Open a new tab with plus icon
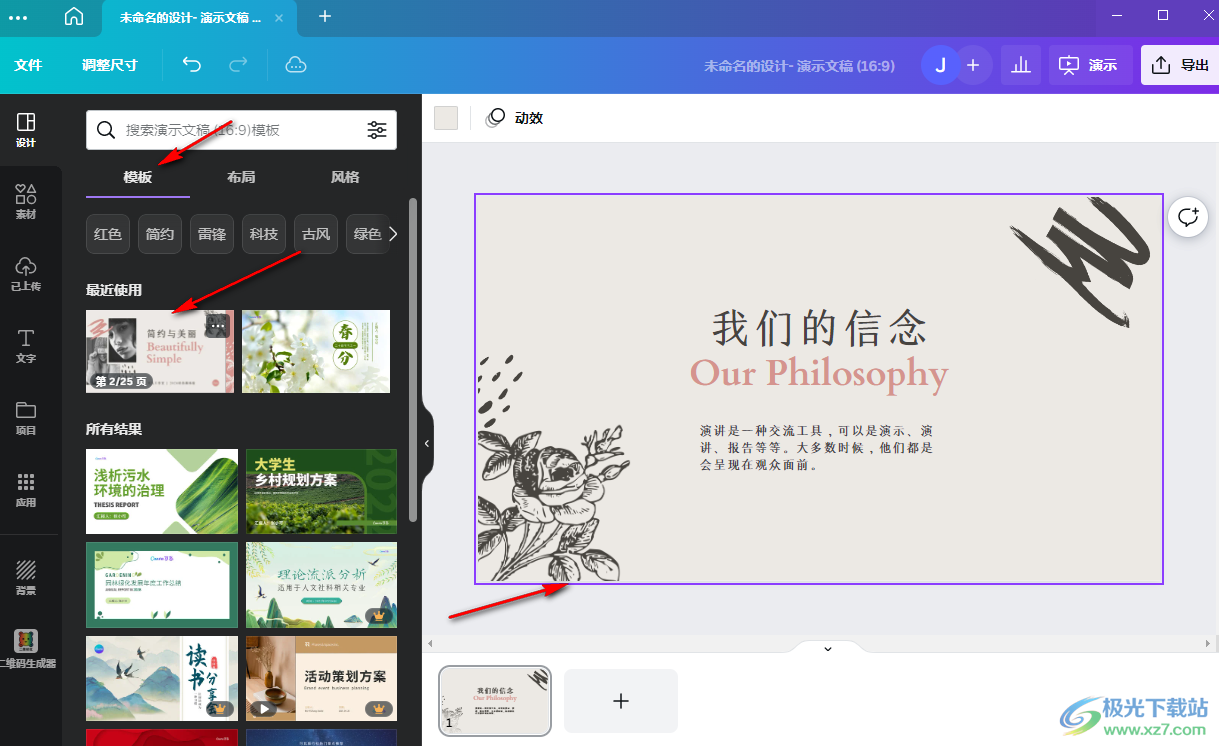 325,16
